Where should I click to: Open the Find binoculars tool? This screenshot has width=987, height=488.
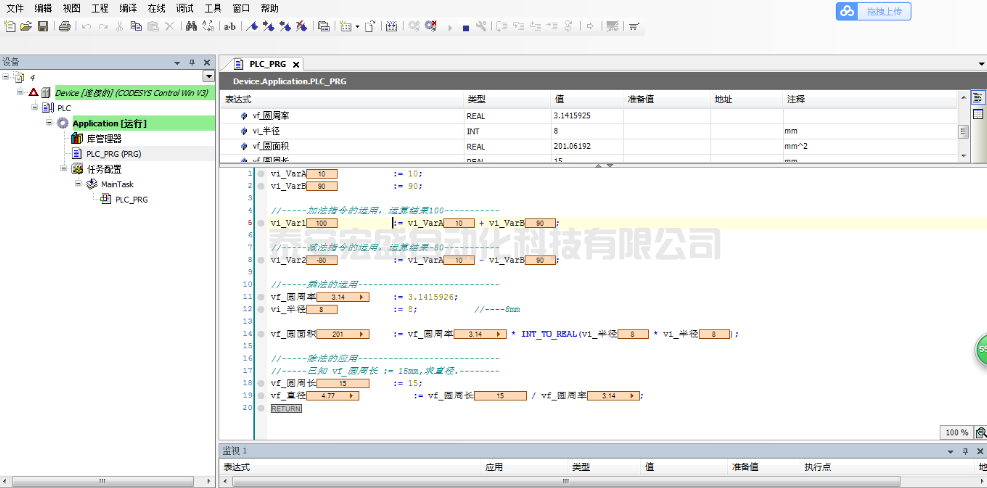[x=192, y=26]
